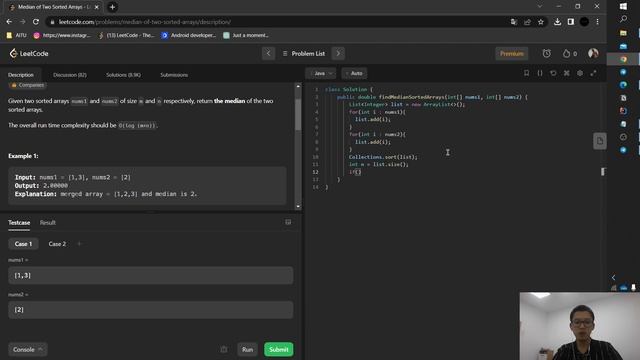The width and height of the screenshot is (640, 360).
Task: Expand the Console panel
Action: pos(28,349)
